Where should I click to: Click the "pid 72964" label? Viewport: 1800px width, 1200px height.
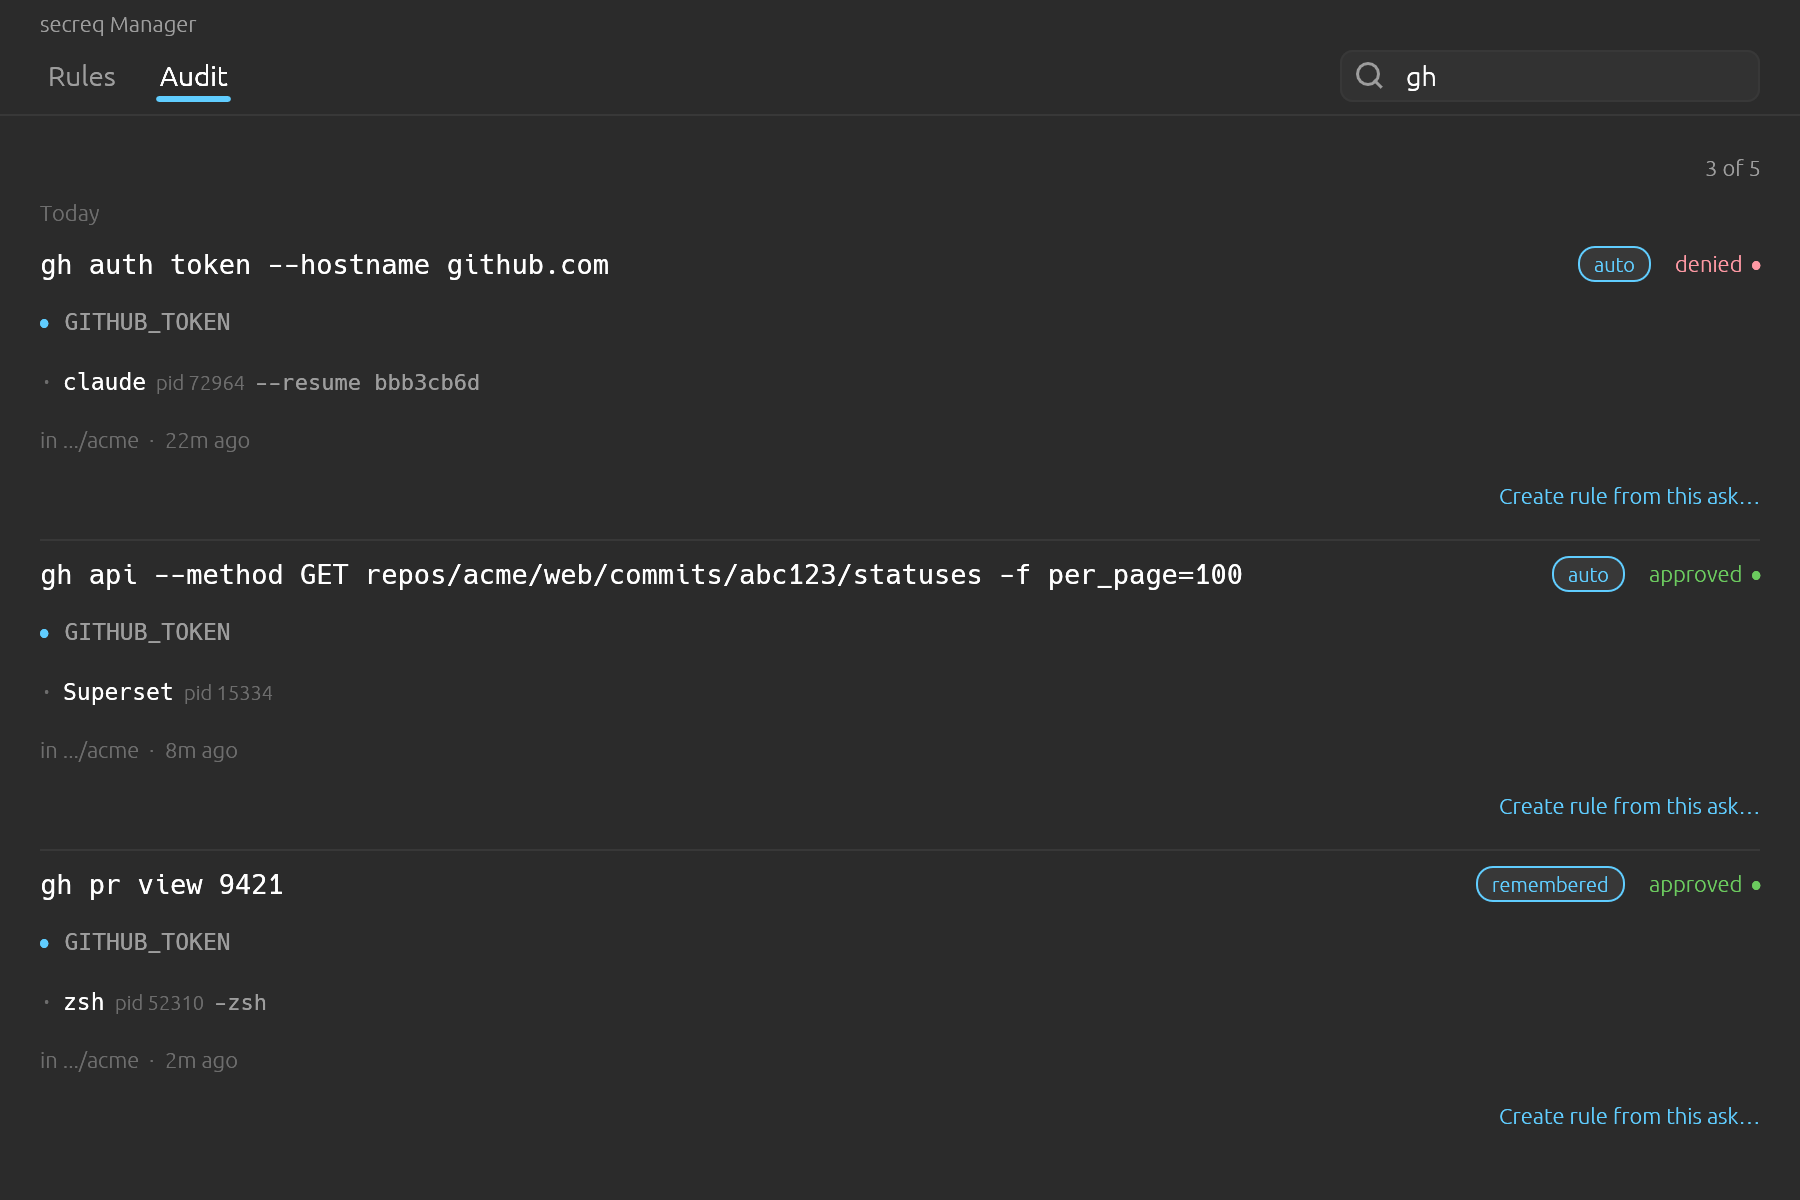coord(200,384)
